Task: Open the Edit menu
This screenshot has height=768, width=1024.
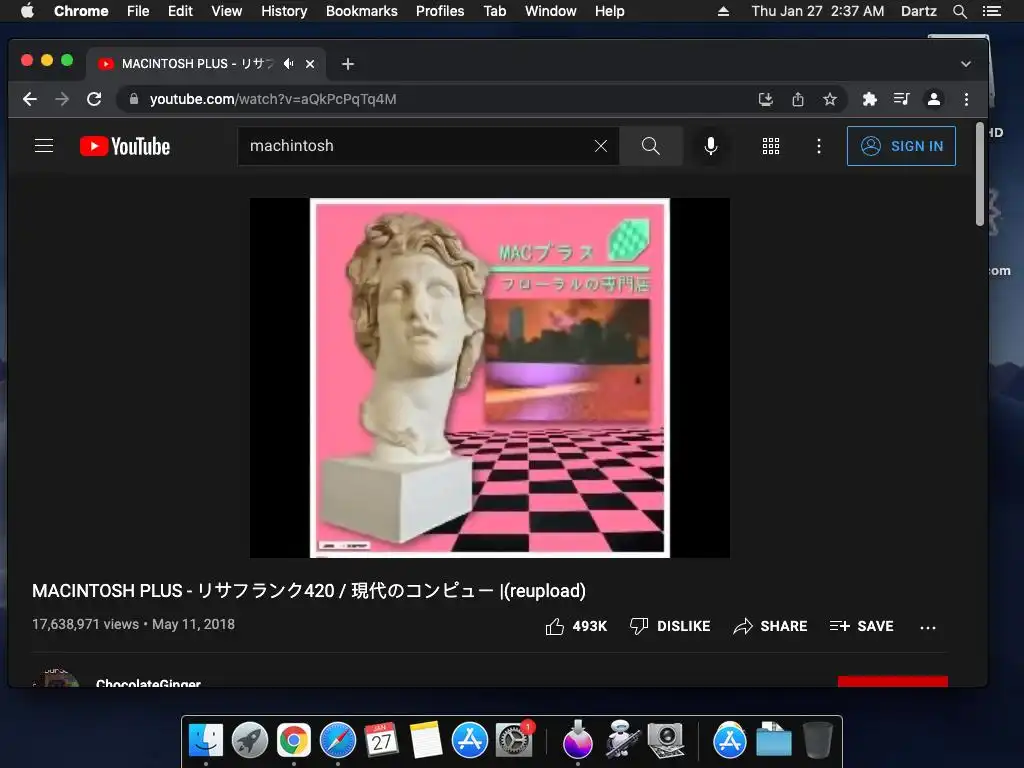Action: pos(180,11)
